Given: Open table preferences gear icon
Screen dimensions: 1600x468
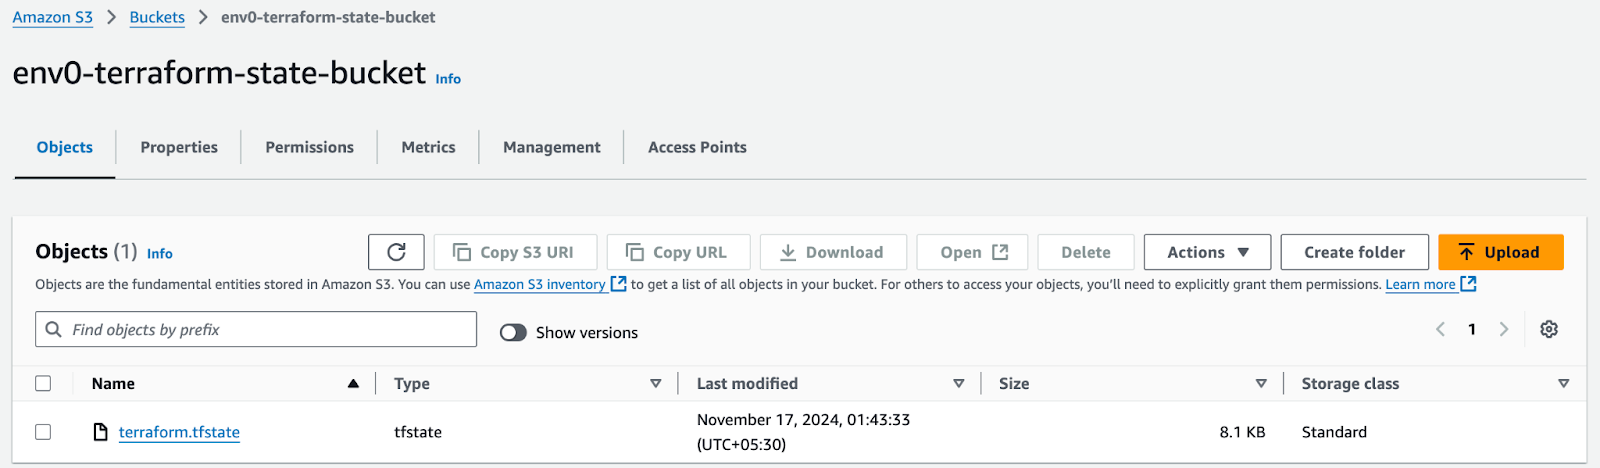Looking at the screenshot, I should pos(1549,329).
